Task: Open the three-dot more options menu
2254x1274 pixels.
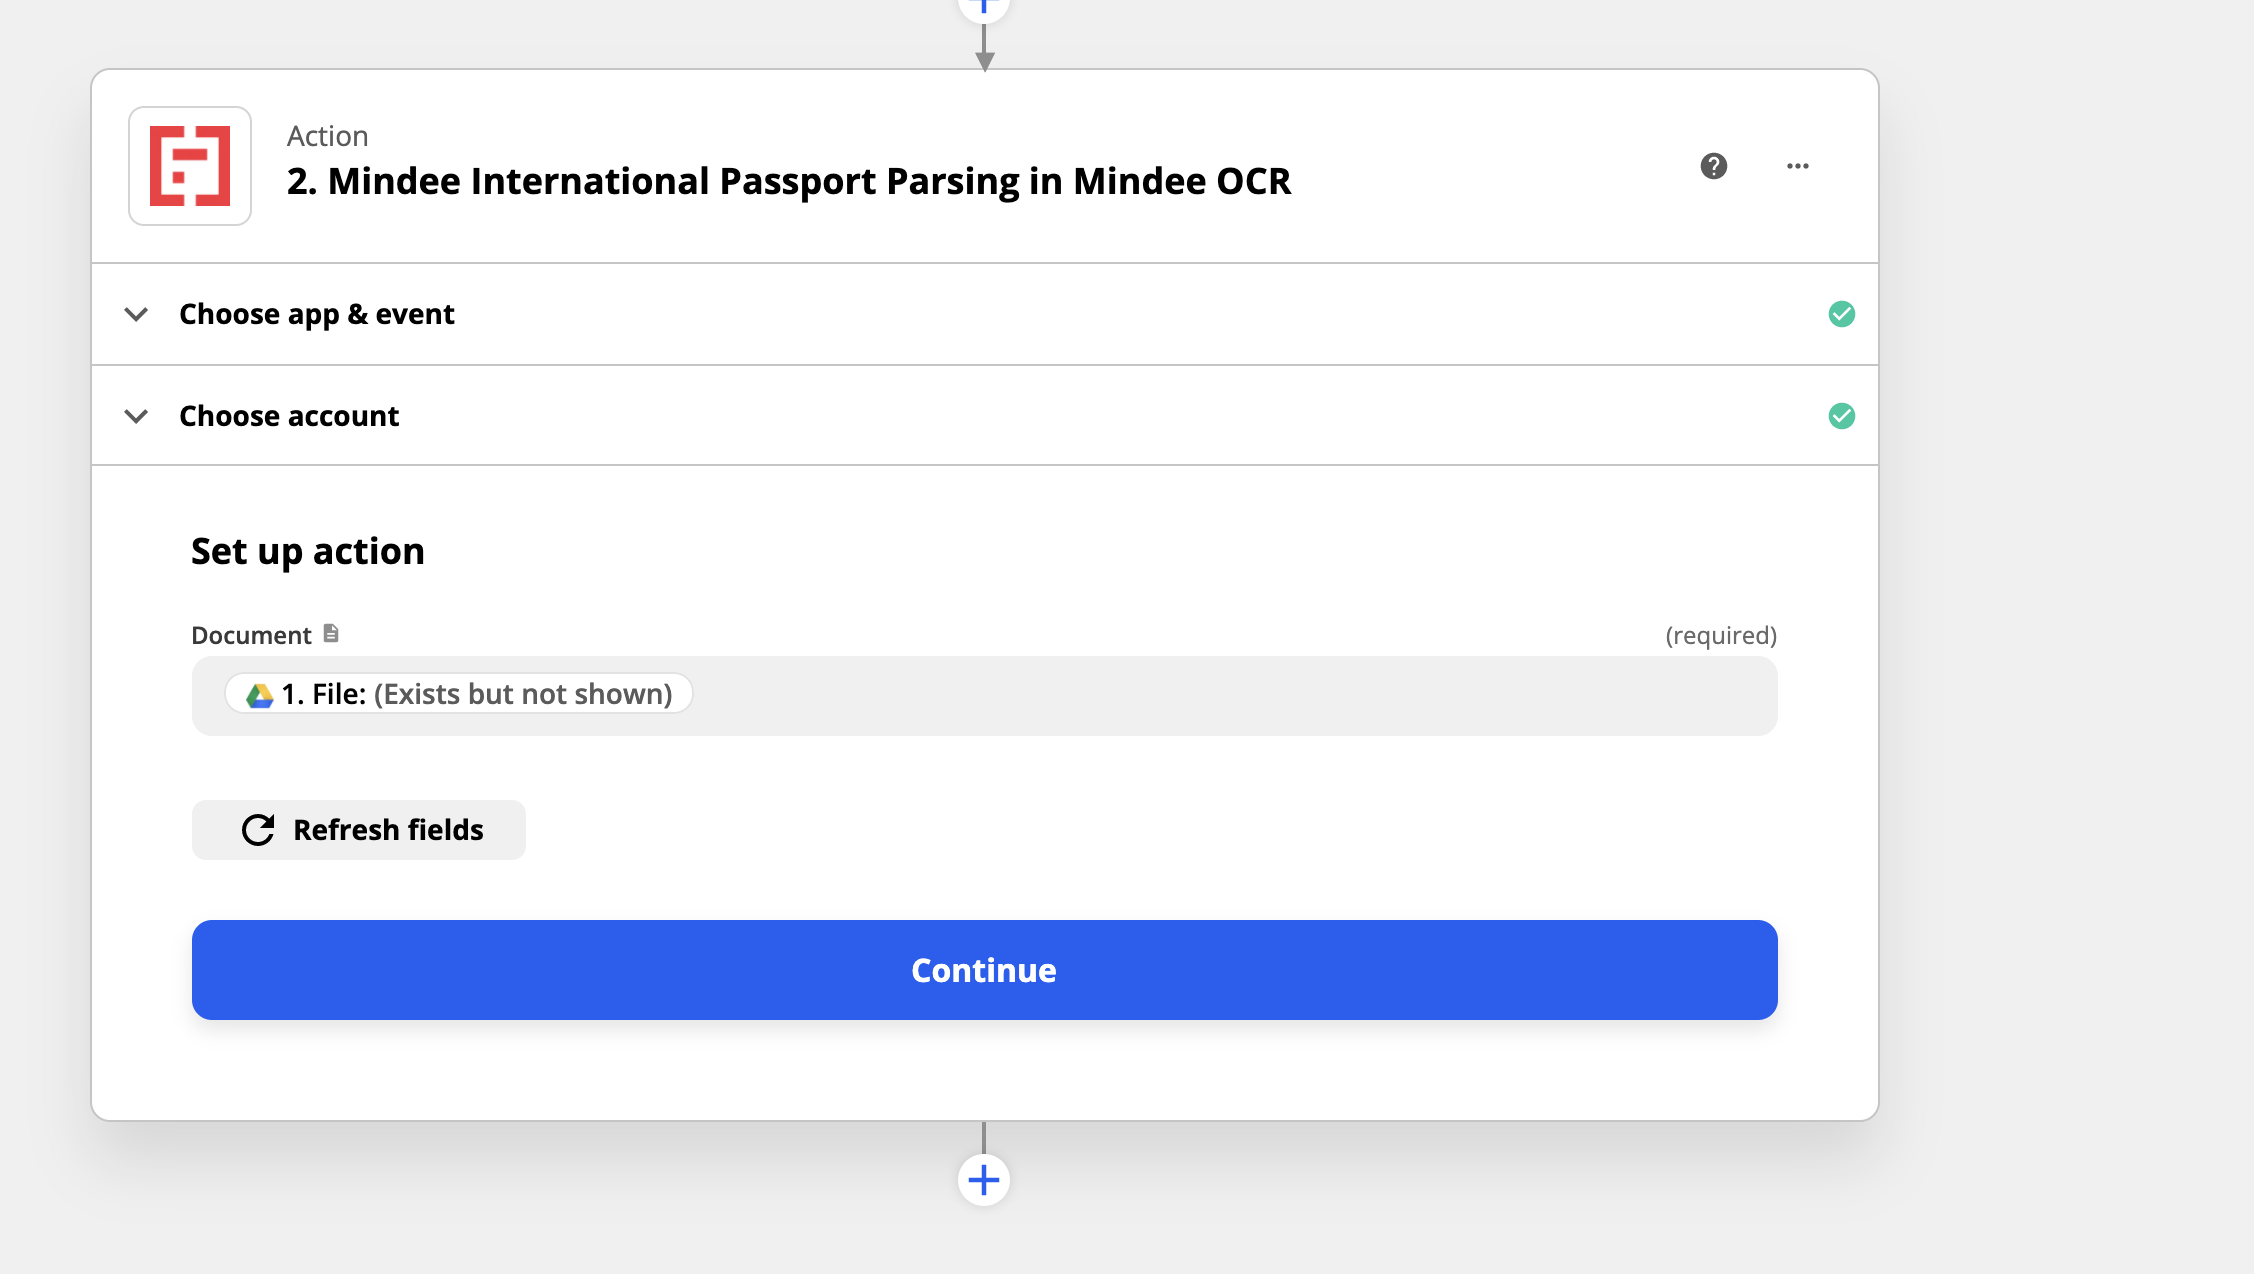Action: tap(1797, 166)
